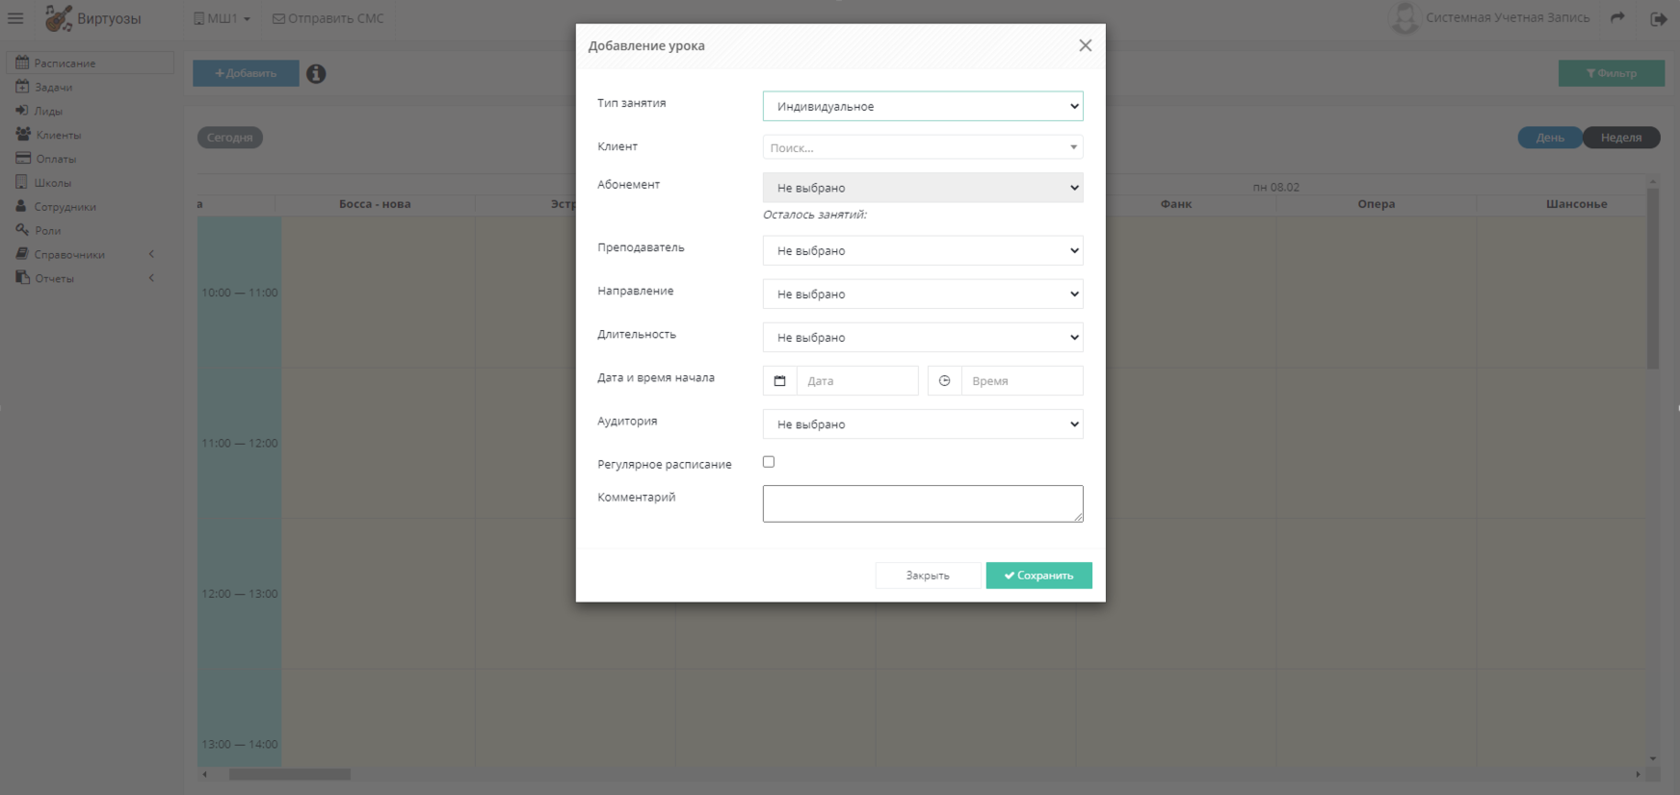The image size is (1680, 795).
Task: Switch the schedule view to День
Action: (1549, 138)
